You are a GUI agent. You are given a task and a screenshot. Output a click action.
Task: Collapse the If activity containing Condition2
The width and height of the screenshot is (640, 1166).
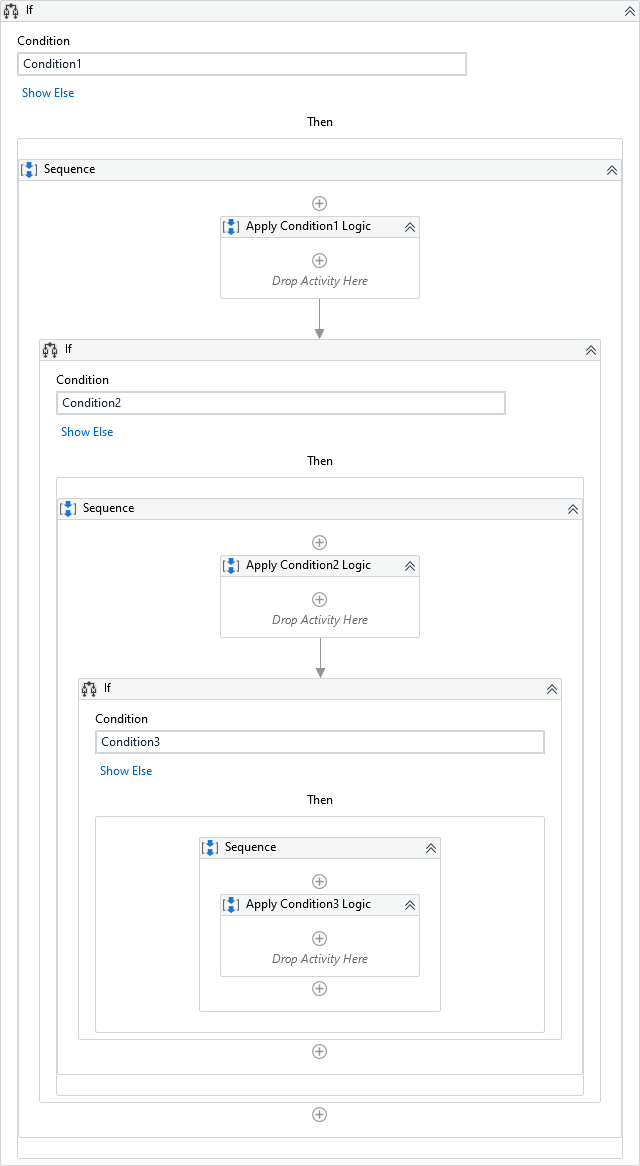(x=590, y=350)
